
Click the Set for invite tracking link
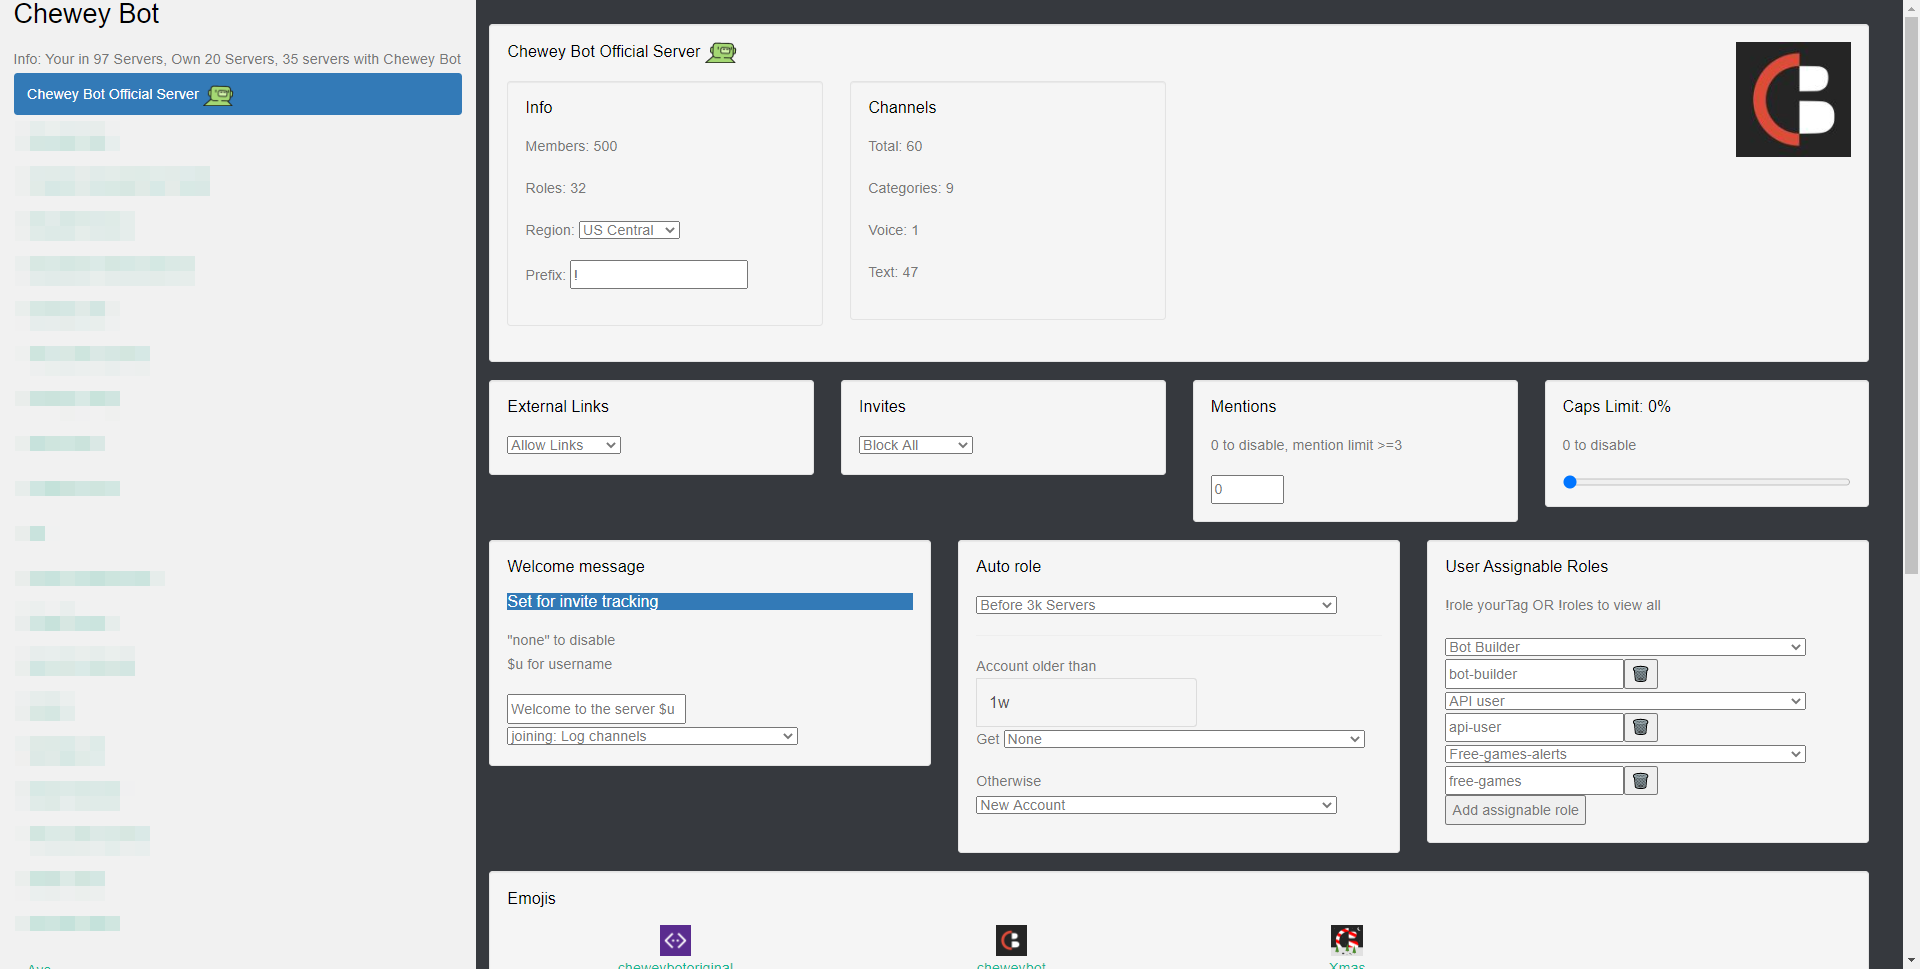pos(583,601)
